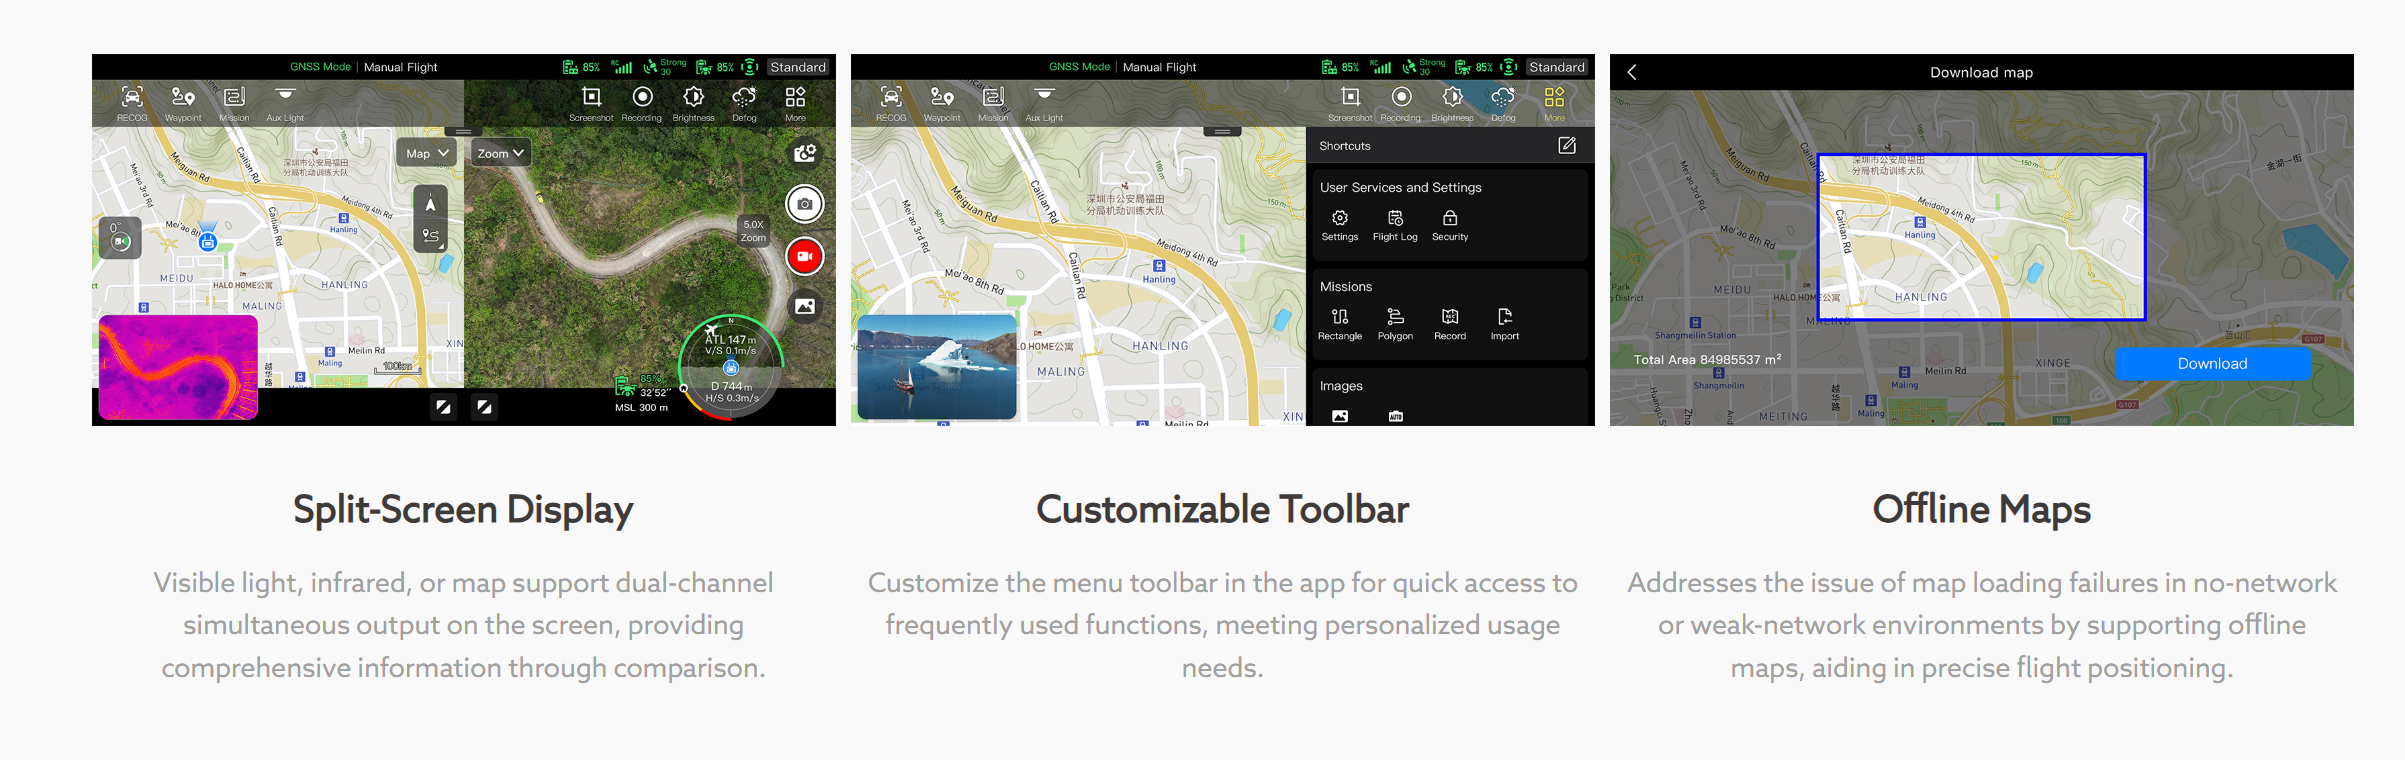
Task: Click the highlighted yellow More toolbar item
Action: click(1554, 102)
